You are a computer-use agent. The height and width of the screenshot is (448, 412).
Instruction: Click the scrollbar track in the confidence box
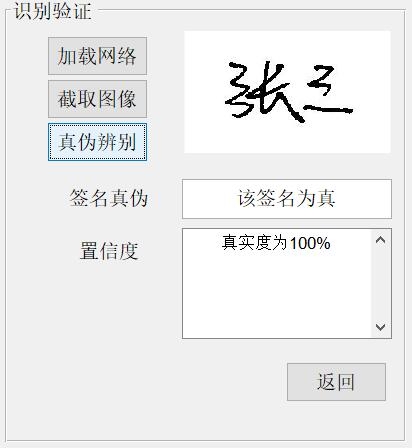coord(381,283)
